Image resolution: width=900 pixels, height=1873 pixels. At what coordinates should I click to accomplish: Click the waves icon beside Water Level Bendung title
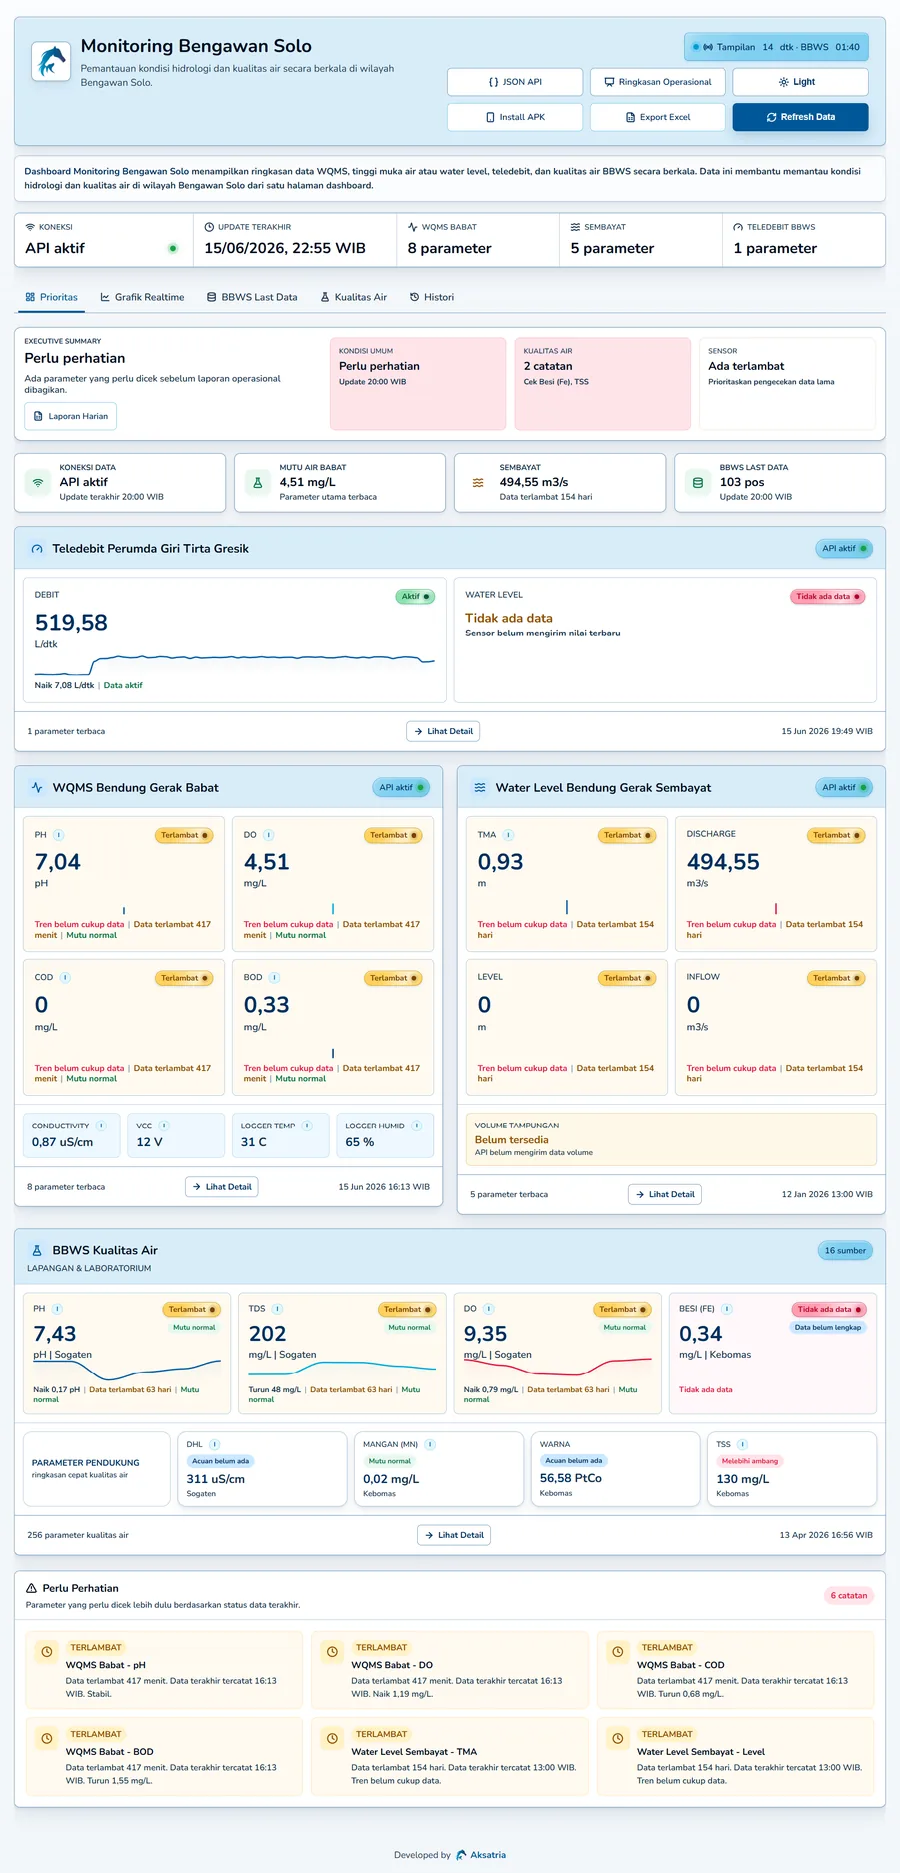coord(480,788)
